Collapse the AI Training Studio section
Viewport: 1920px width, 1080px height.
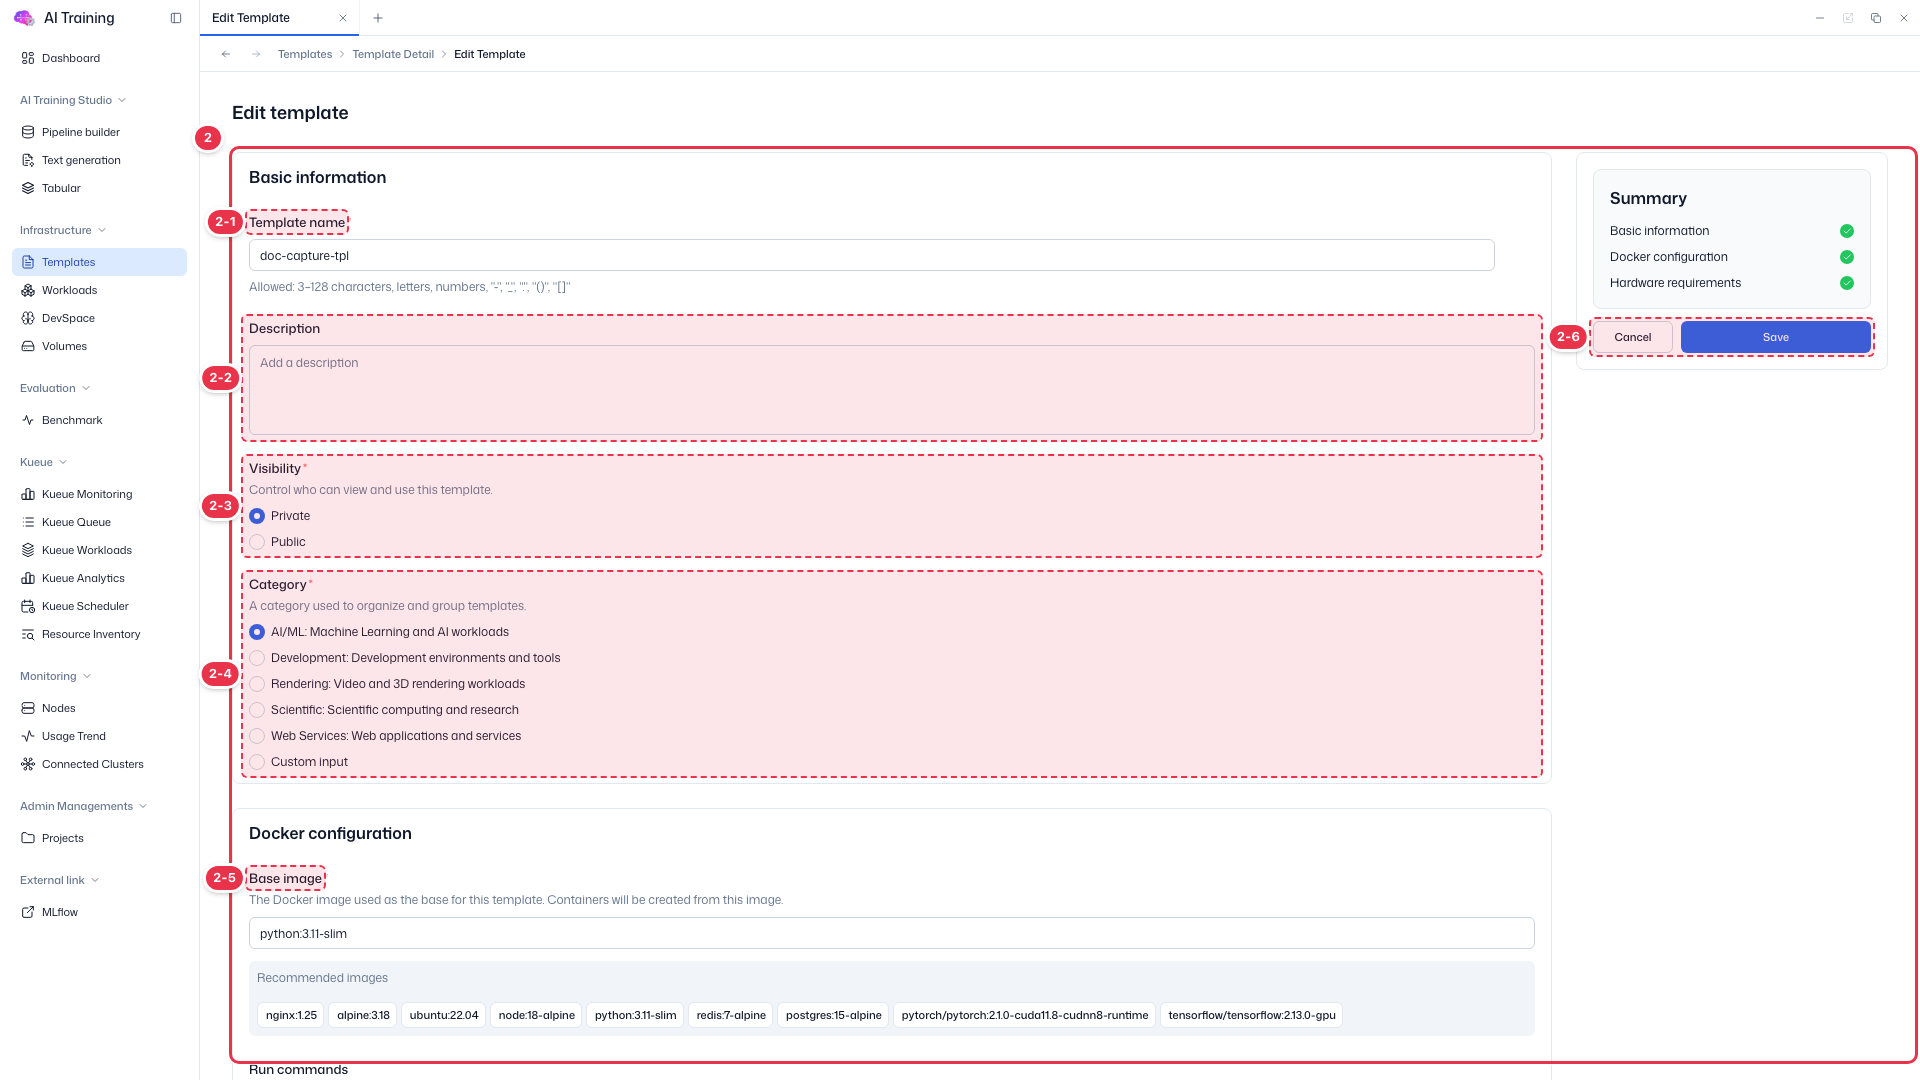73,100
